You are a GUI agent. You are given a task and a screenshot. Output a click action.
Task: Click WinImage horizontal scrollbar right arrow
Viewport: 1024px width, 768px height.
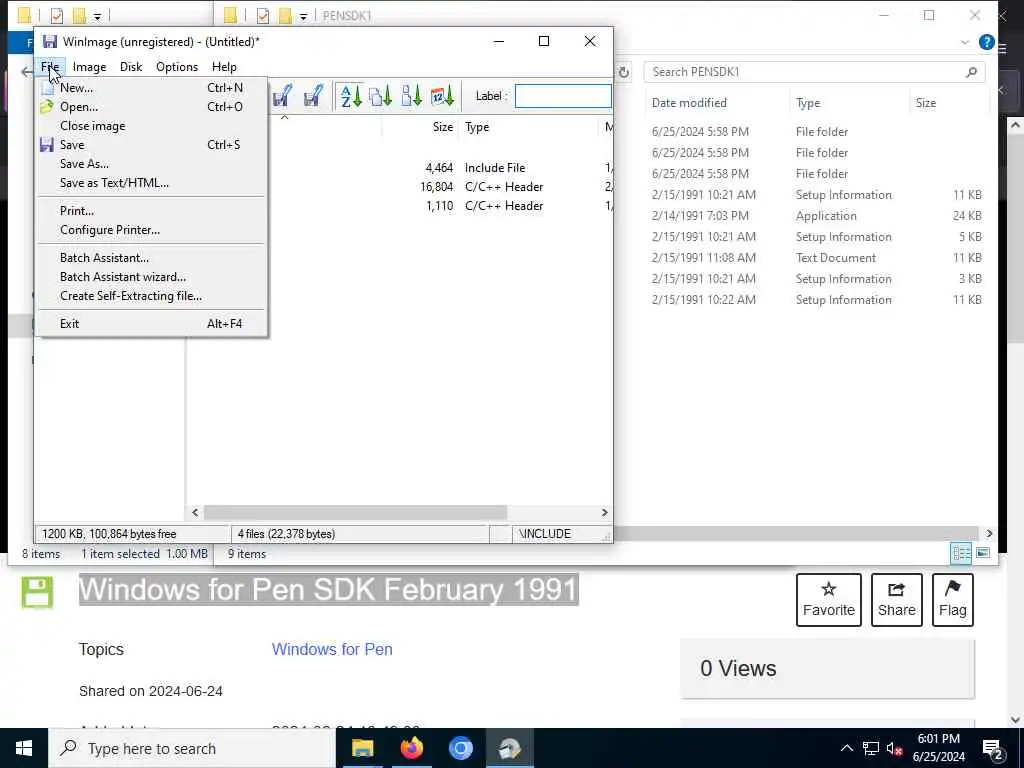pyautogui.click(x=605, y=513)
